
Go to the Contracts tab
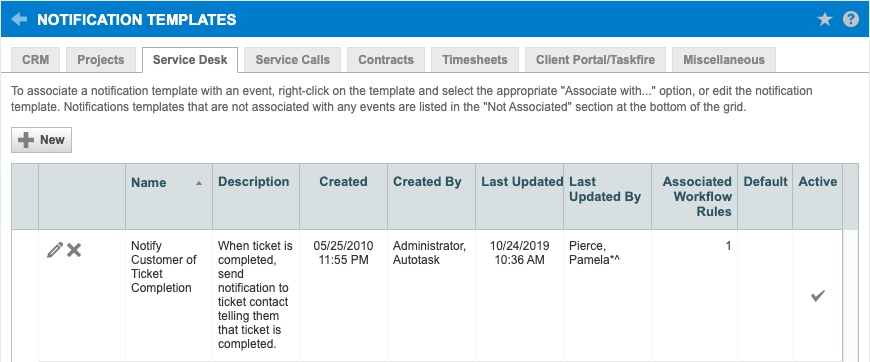pos(386,60)
